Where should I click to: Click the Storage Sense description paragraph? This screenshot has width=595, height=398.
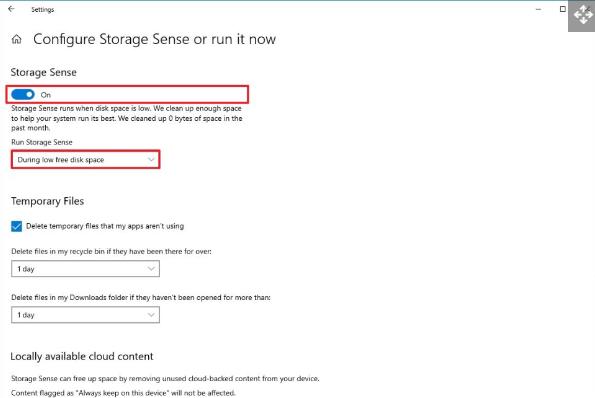[x=127, y=118]
